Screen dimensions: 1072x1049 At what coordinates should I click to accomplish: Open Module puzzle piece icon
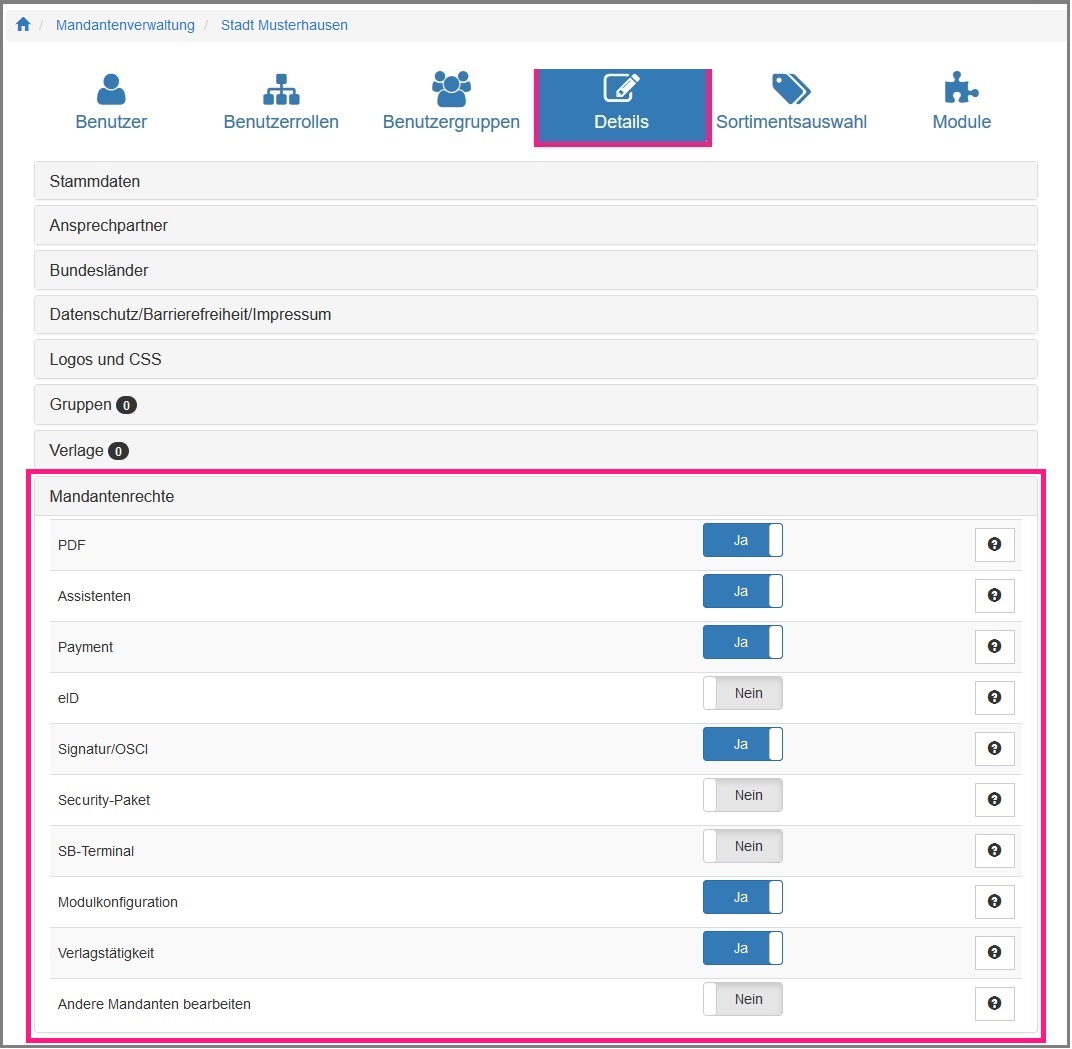[x=961, y=90]
